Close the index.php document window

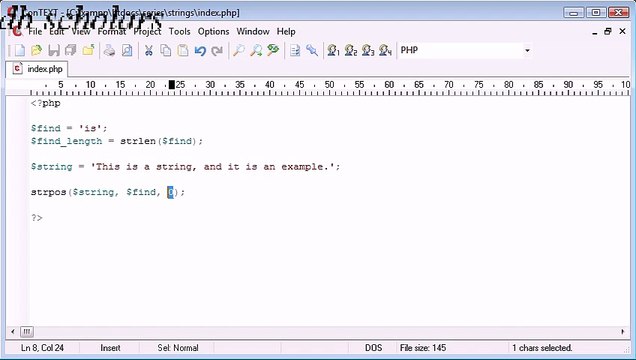tap(623, 32)
